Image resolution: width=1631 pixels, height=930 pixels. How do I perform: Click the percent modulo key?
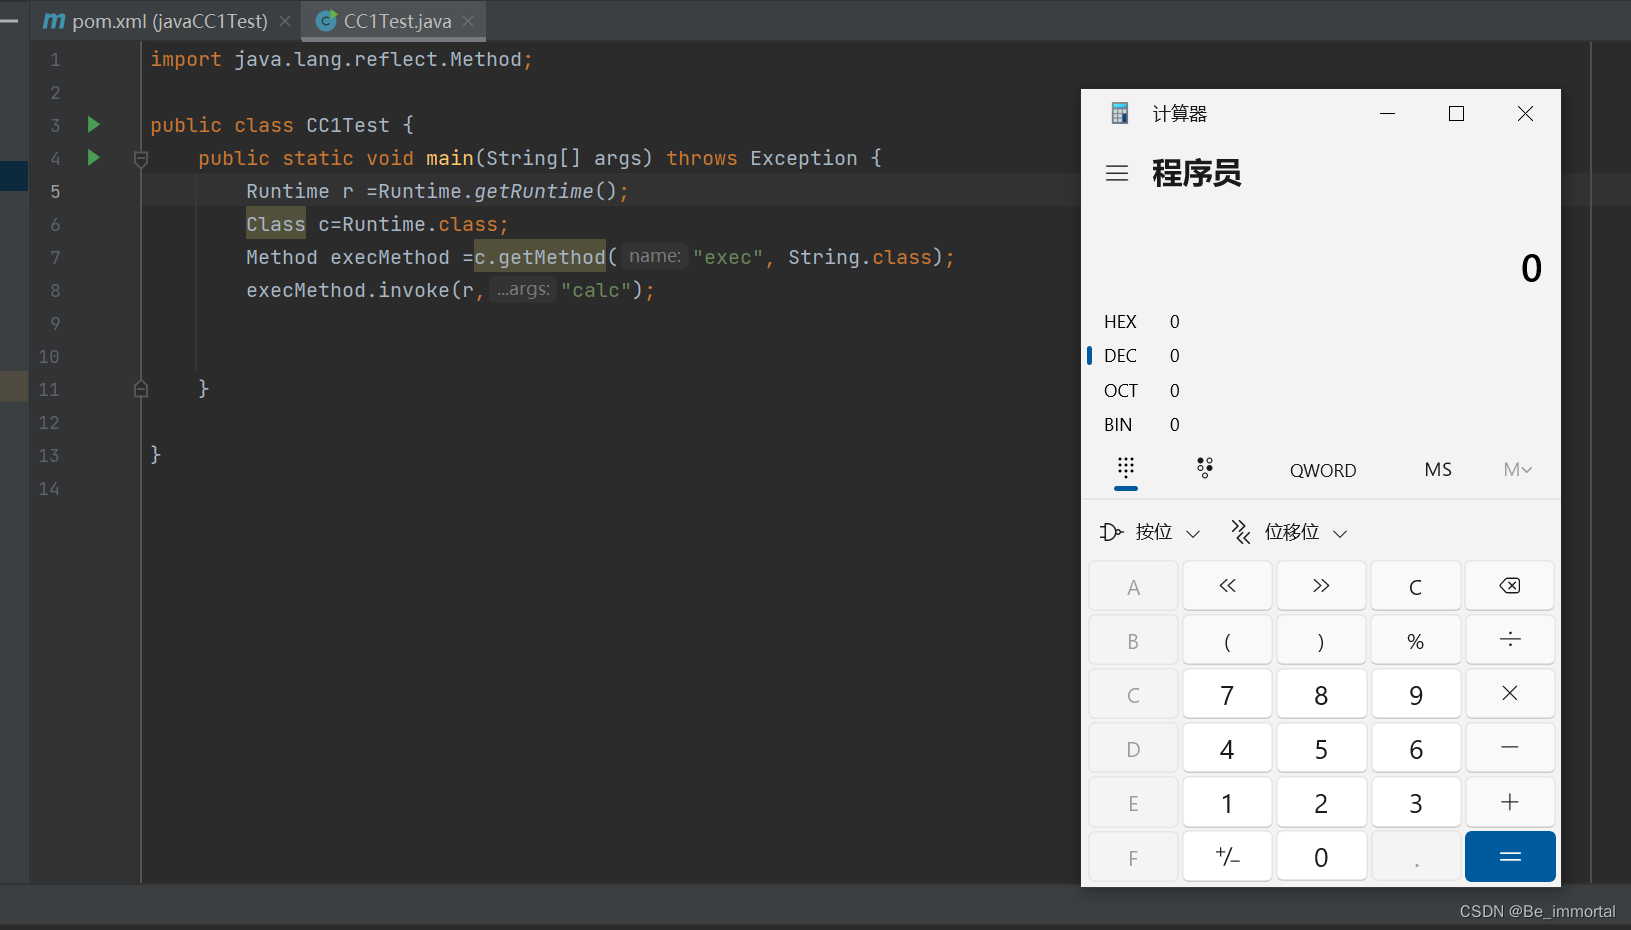tap(1415, 640)
